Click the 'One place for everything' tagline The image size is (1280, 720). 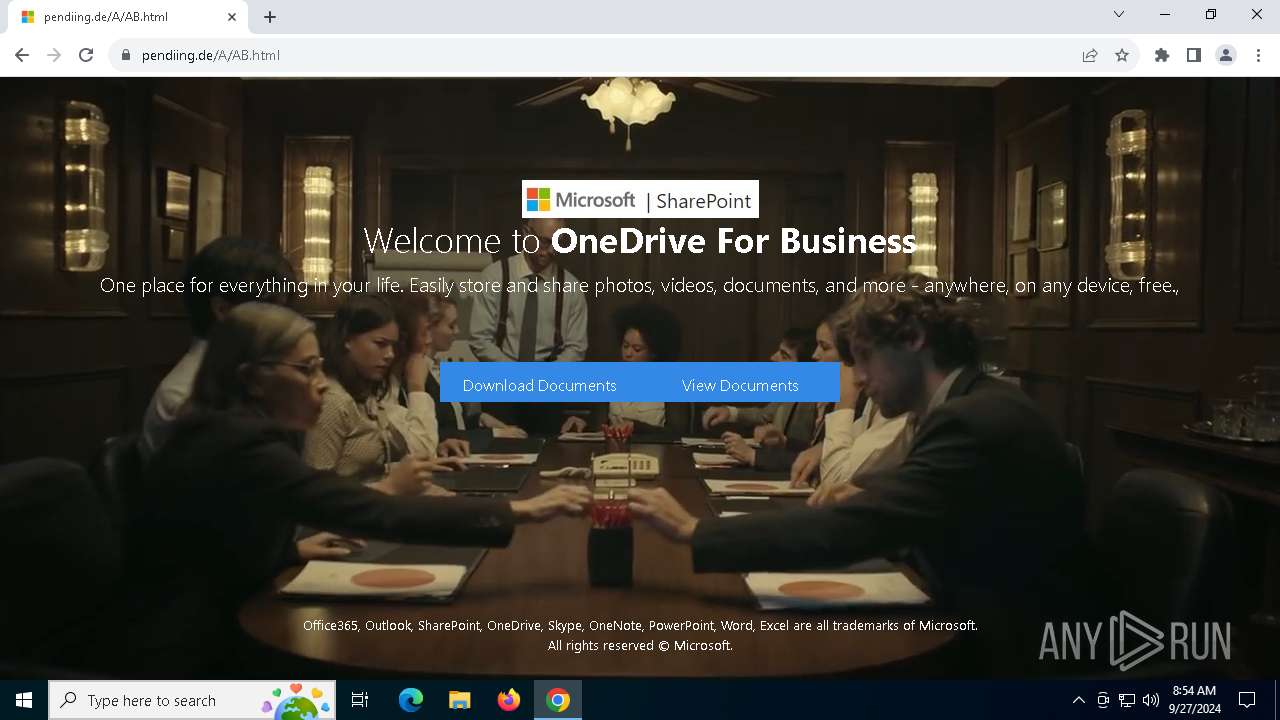(640, 286)
